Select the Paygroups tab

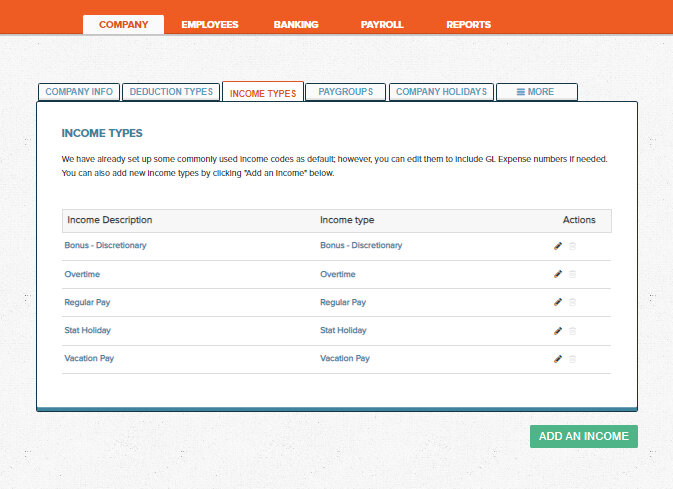coord(345,92)
